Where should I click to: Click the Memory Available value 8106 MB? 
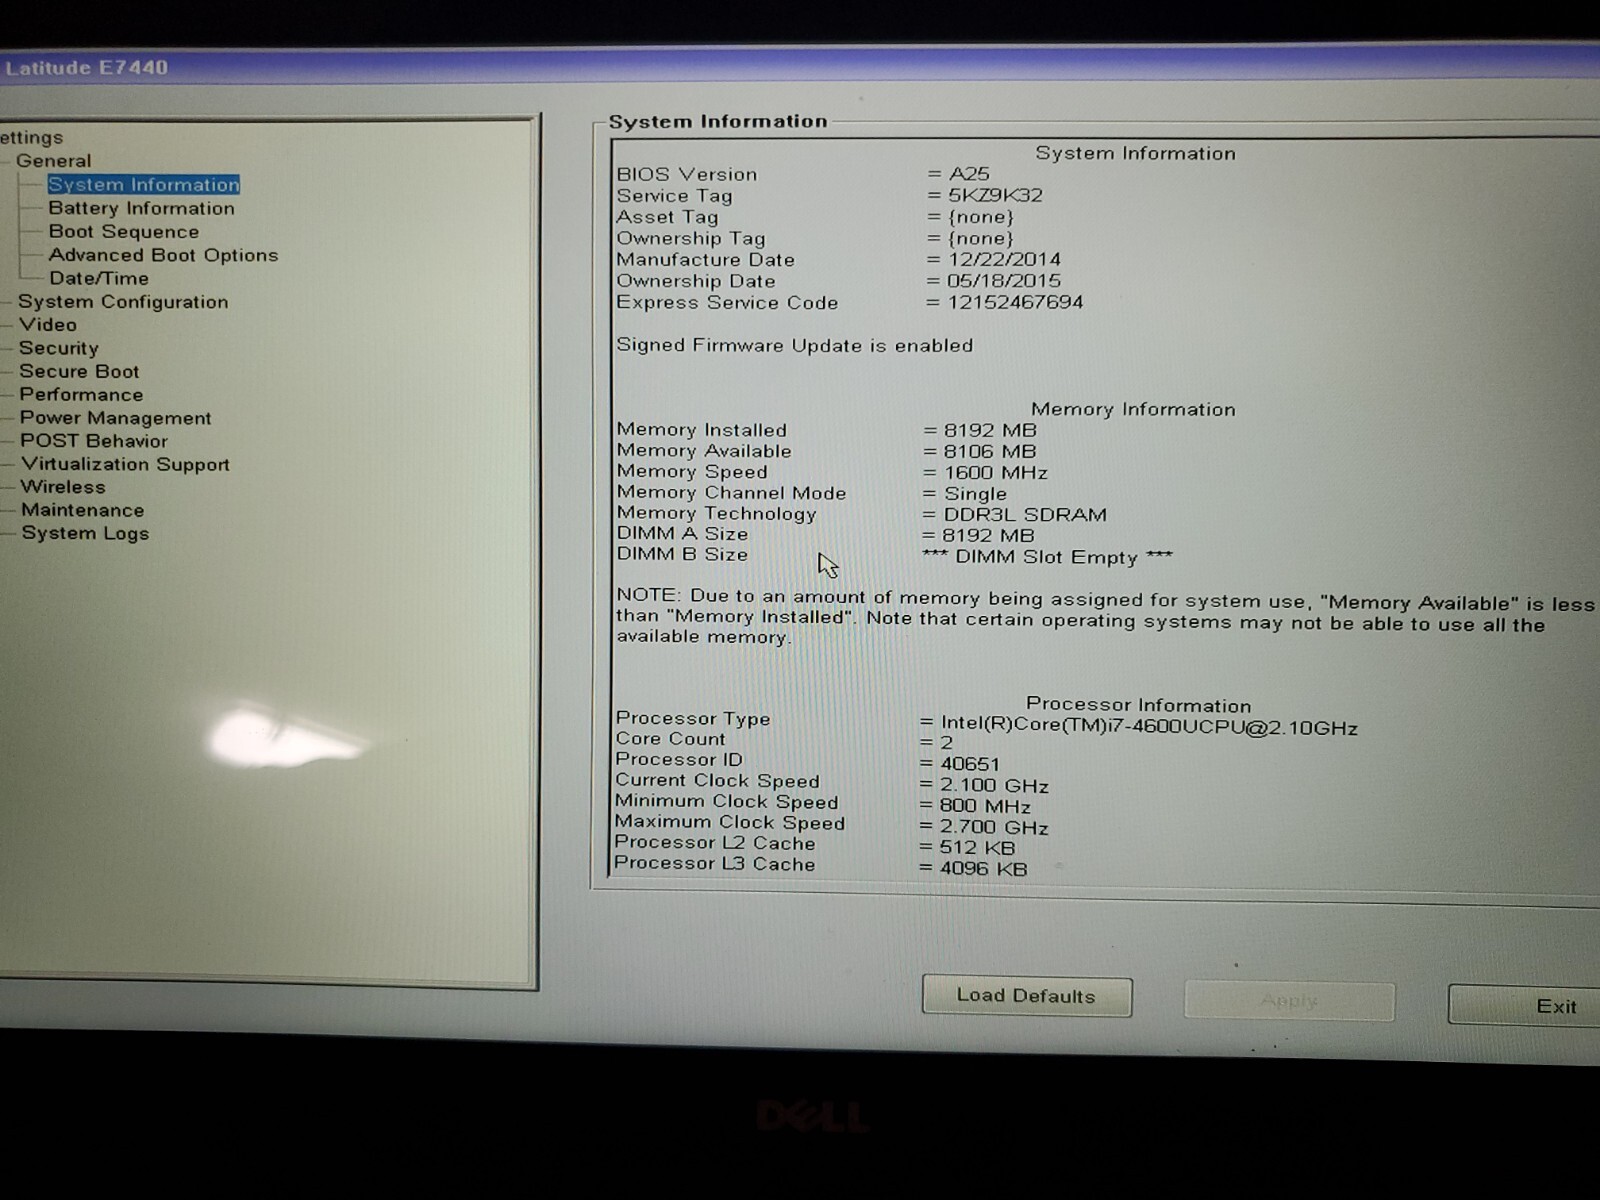pos(990,451)
